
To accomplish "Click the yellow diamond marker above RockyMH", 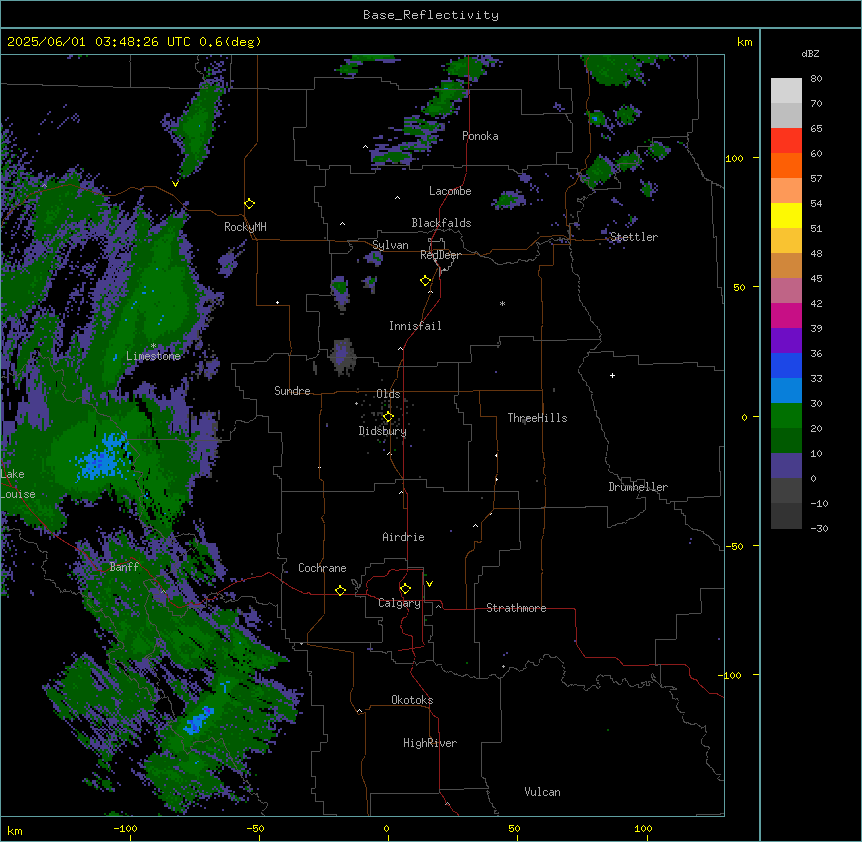I will [x=250, y=204].
